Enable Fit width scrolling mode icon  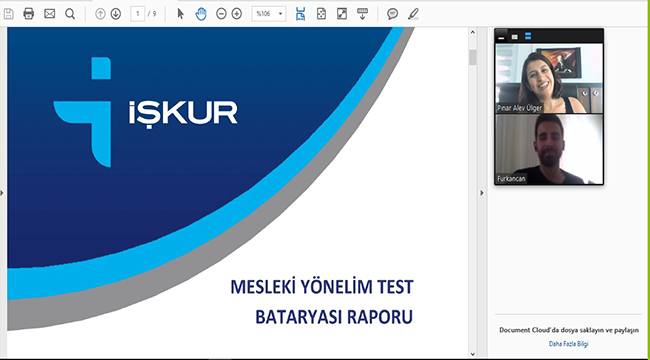[x=301, y=14]
